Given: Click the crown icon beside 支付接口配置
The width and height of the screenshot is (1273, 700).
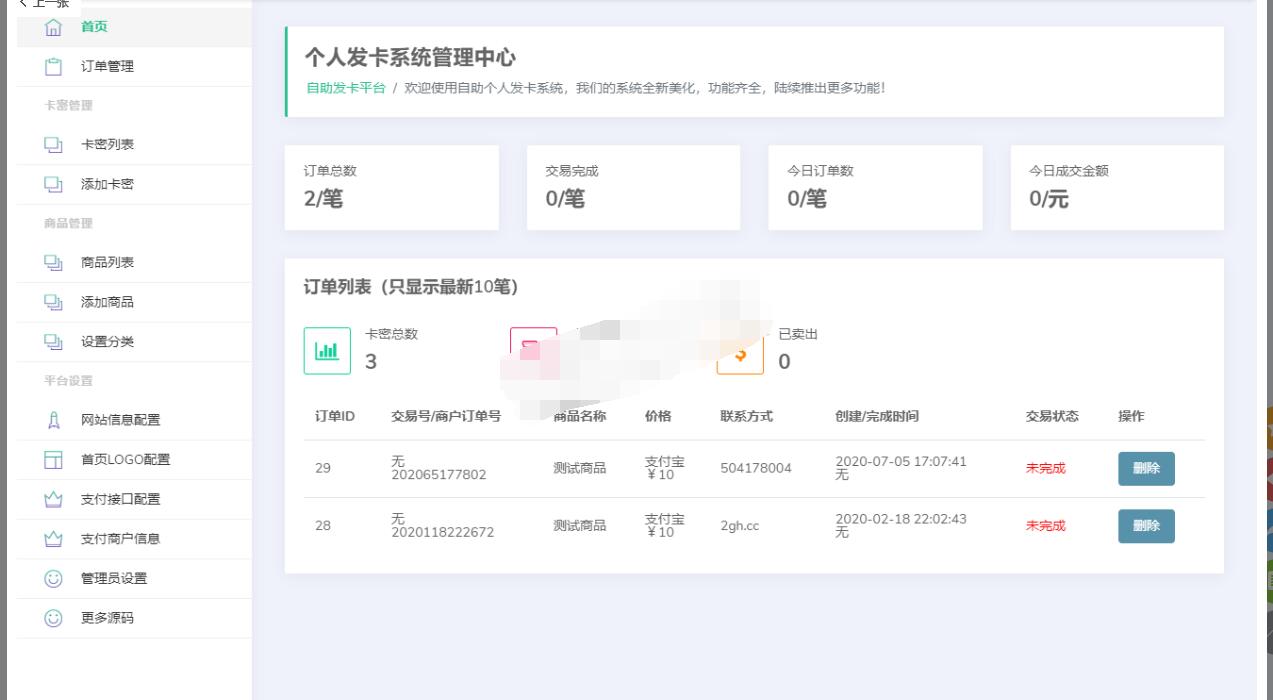Looking at the screenshot, I should (53, 499).
